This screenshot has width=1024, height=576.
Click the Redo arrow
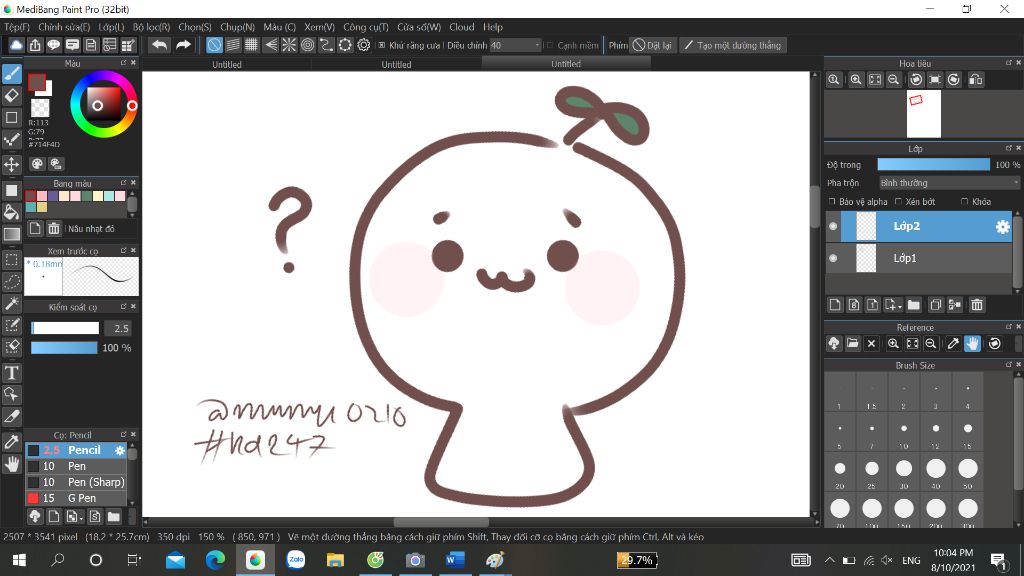pos(184,45)
